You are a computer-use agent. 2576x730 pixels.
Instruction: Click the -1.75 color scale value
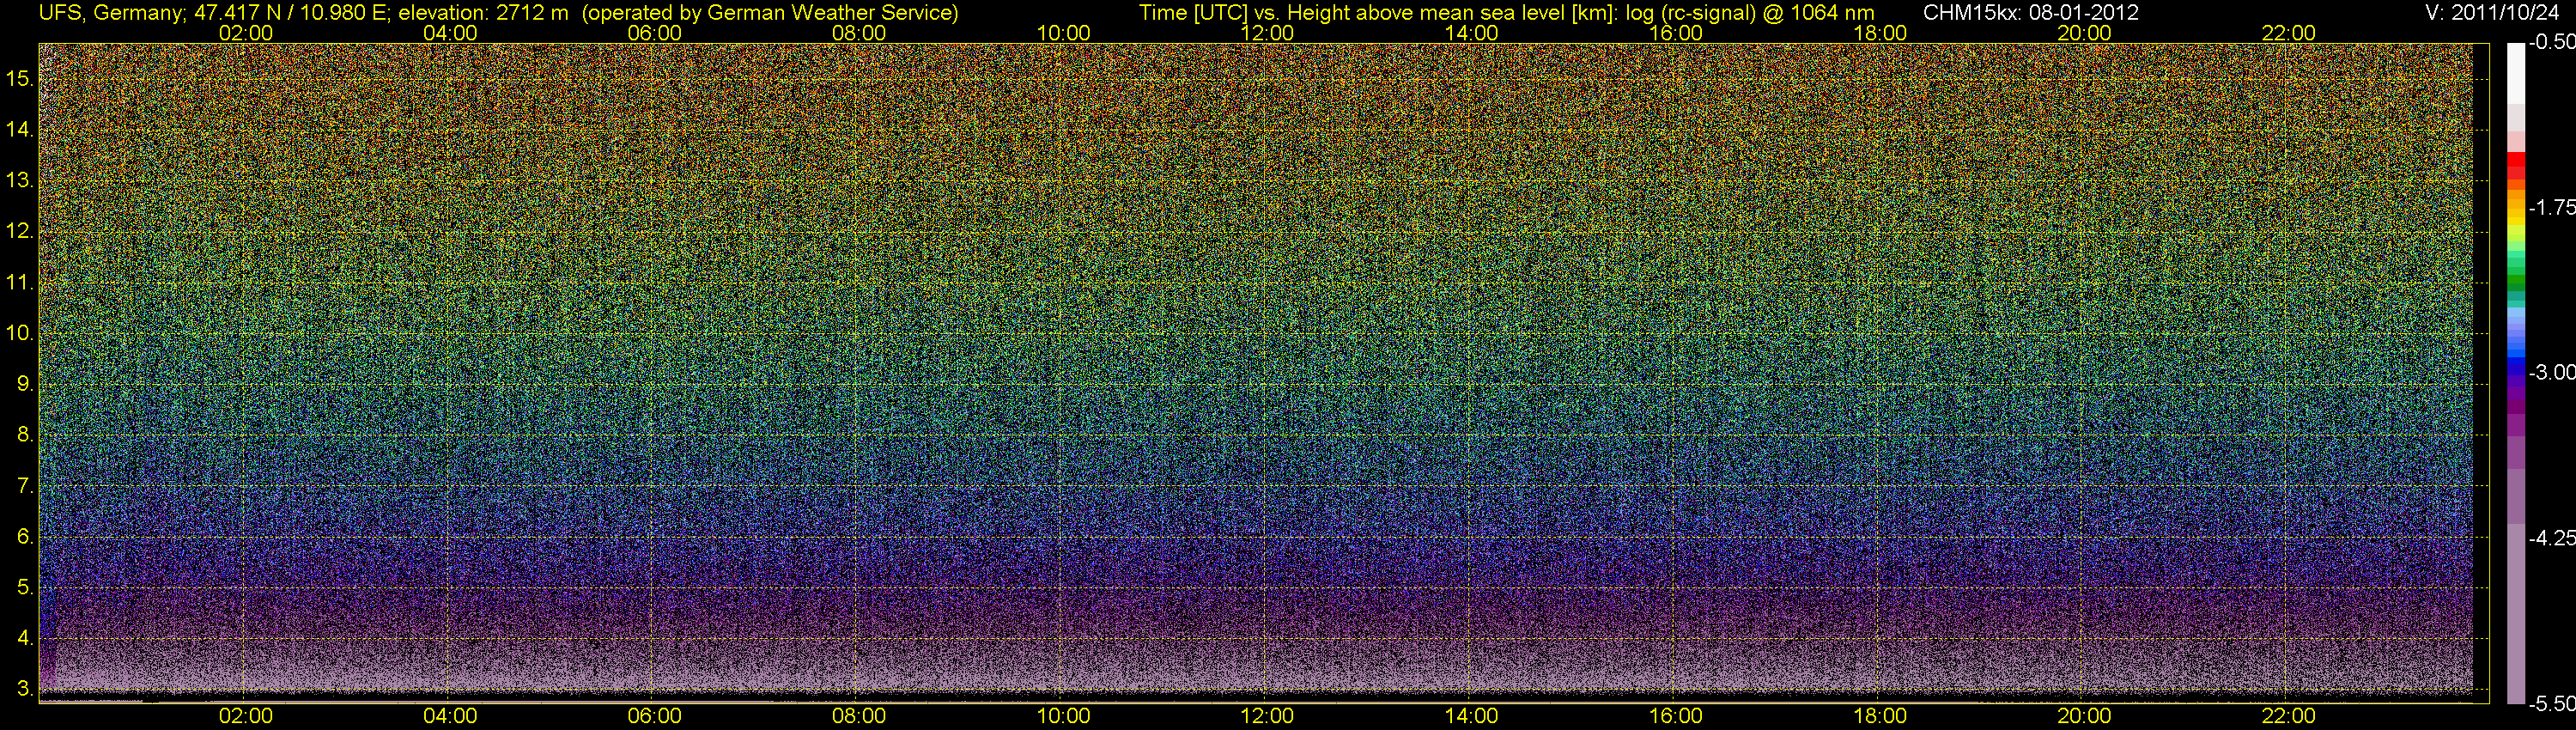point(2552,207)
